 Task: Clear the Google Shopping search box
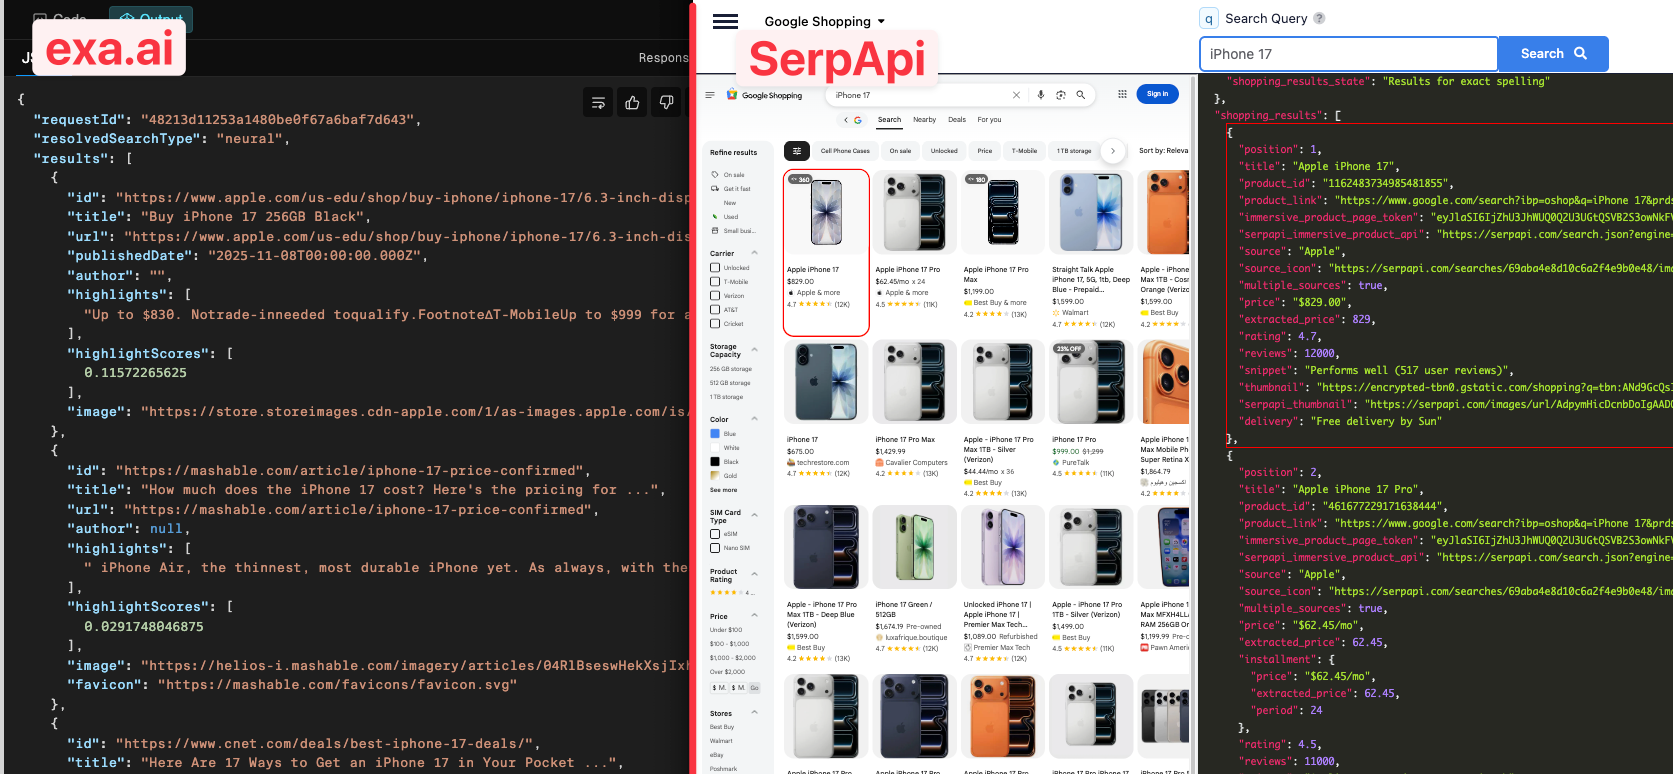coord(1016,95)
